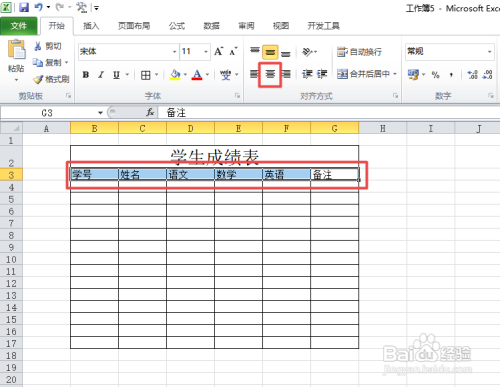Switch to the 公式 (Formulas) tab
Image resolution: width=500 pixels, height=387 pixels.
(x=177, y=26)
